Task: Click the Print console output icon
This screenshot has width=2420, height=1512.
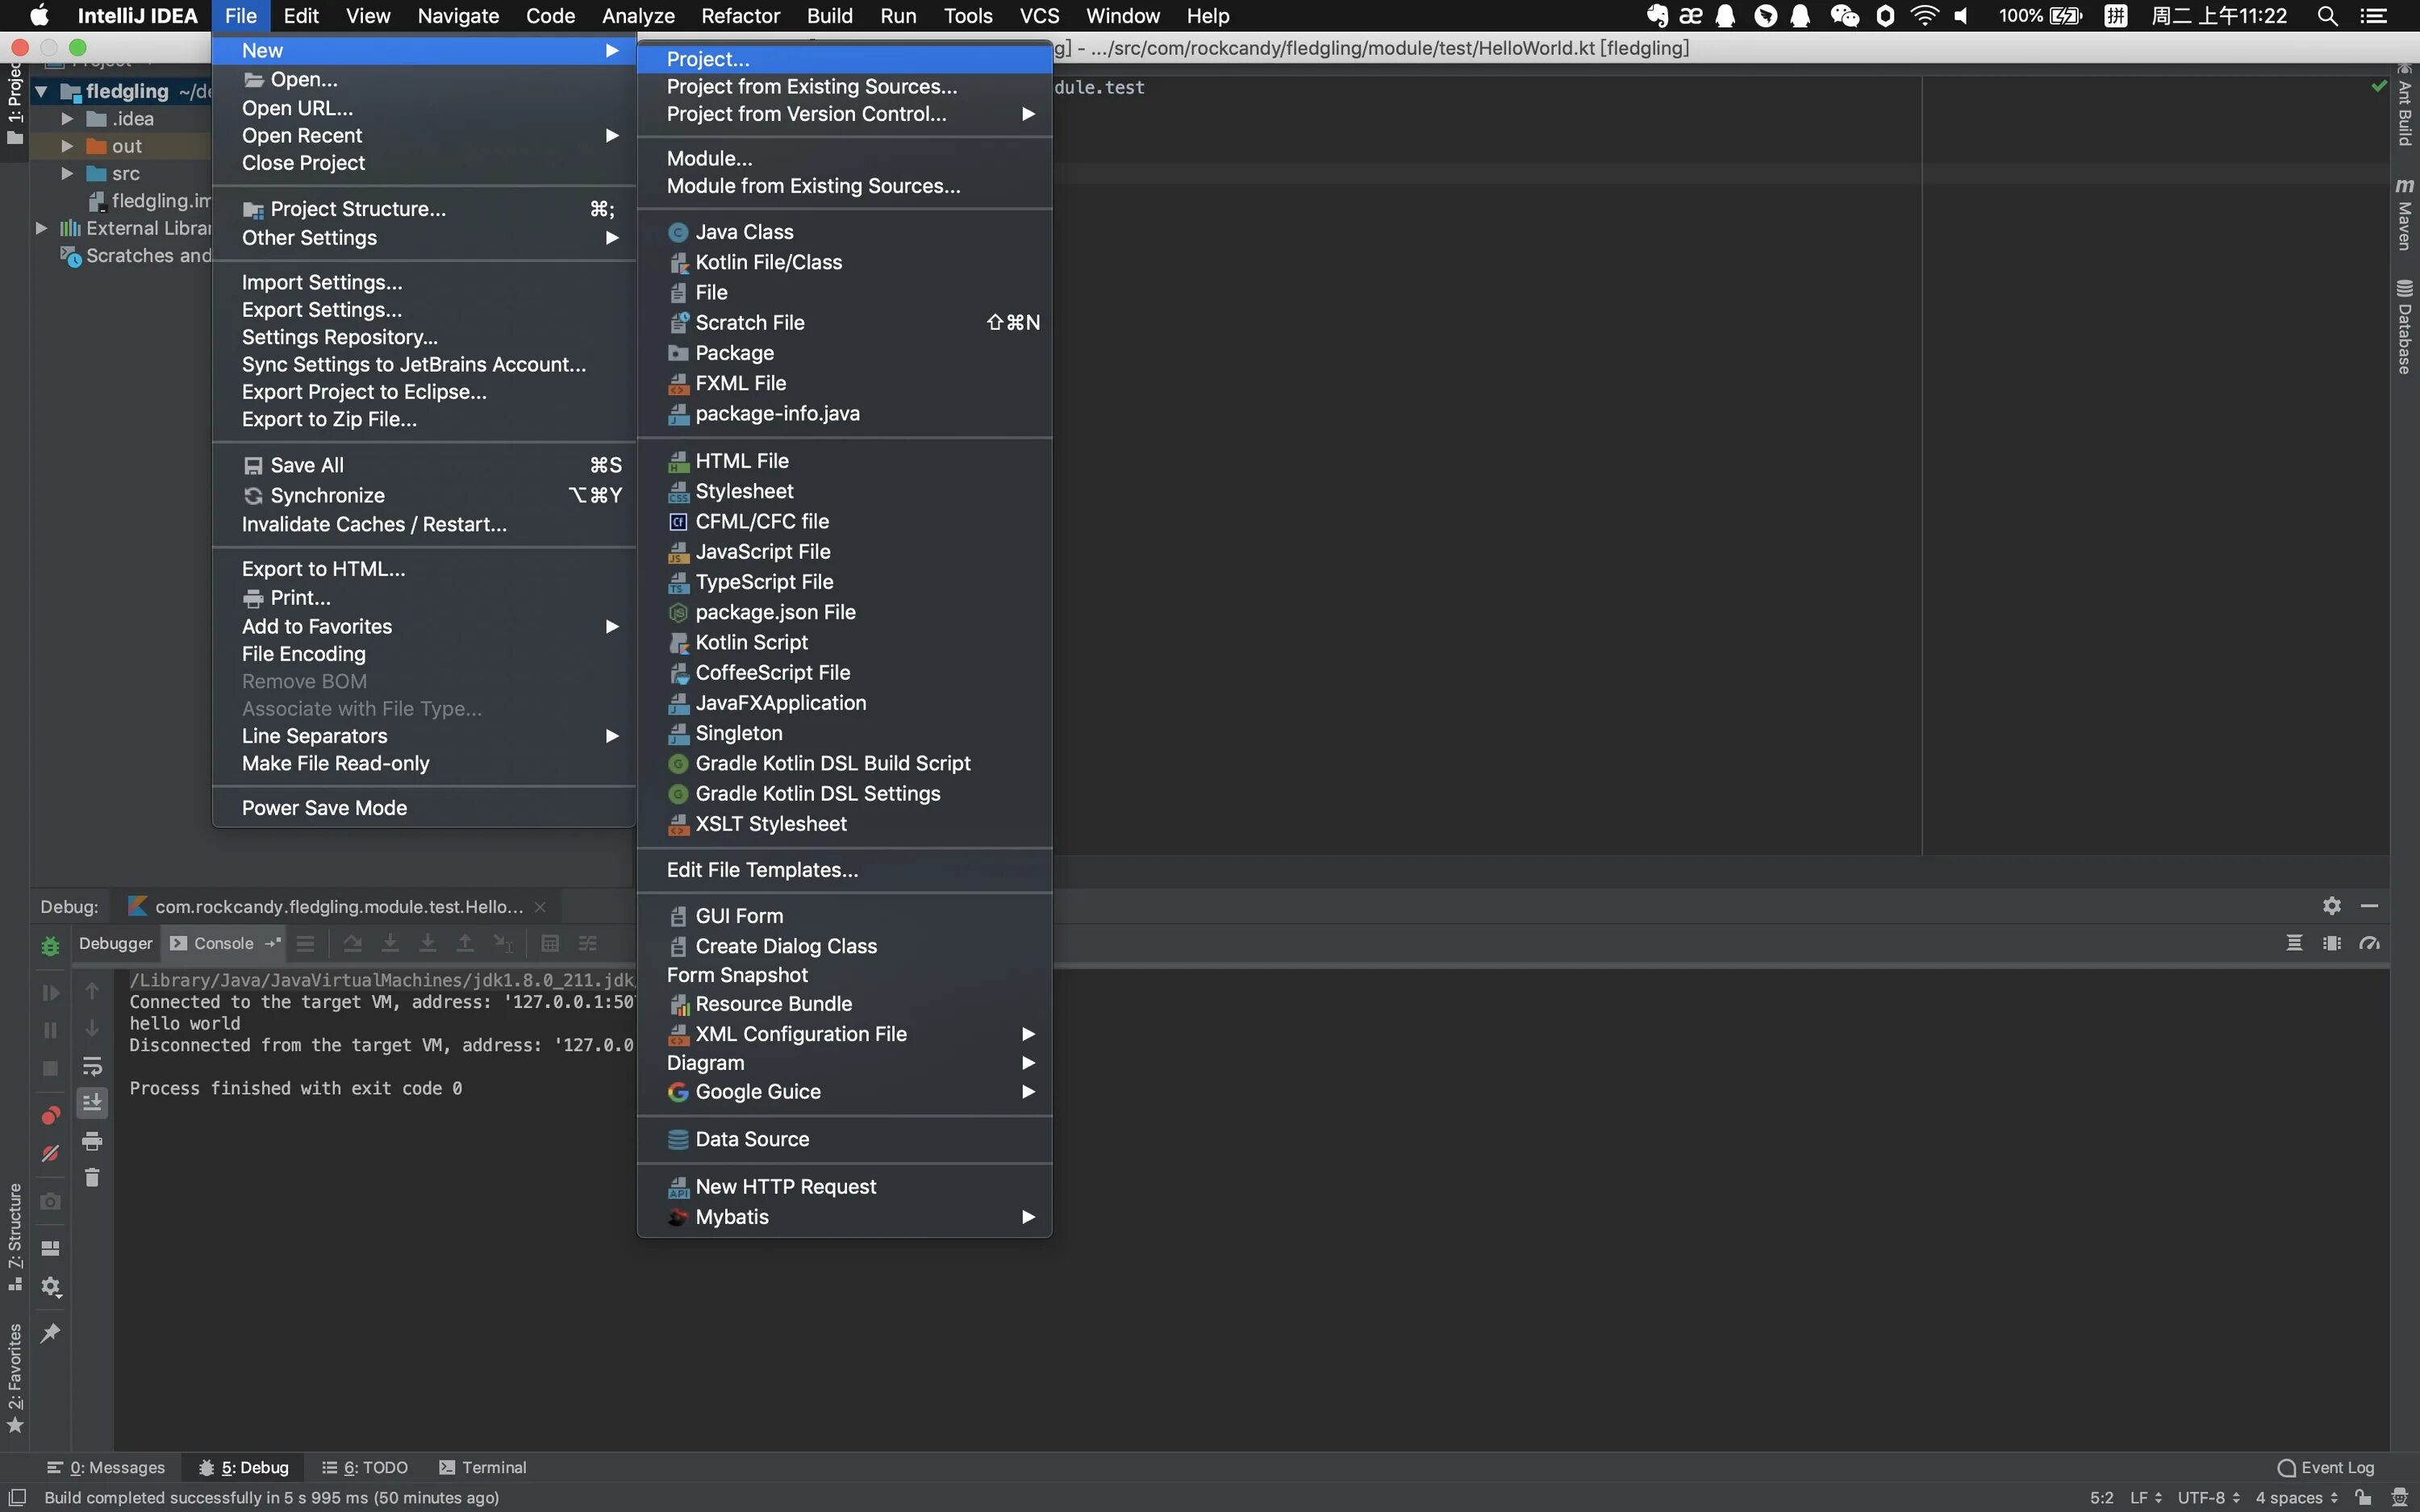Action: [92, 1141]
